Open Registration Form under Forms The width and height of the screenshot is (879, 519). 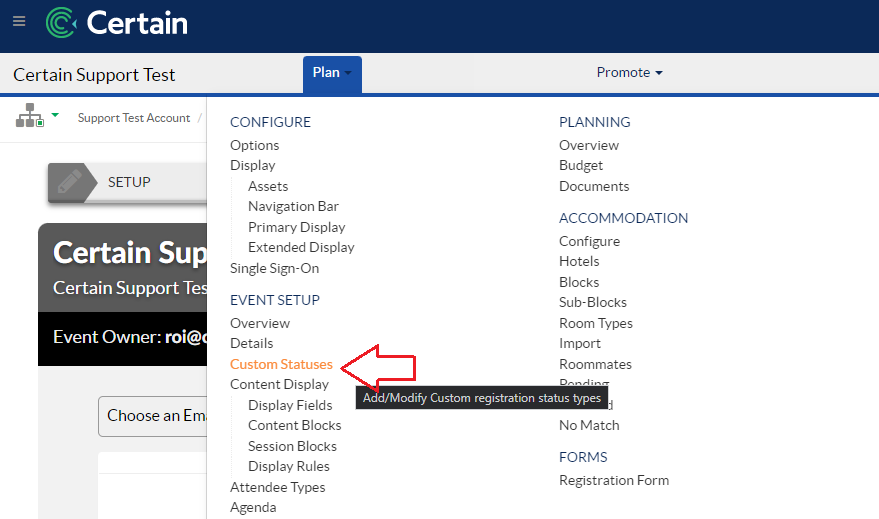614,480
